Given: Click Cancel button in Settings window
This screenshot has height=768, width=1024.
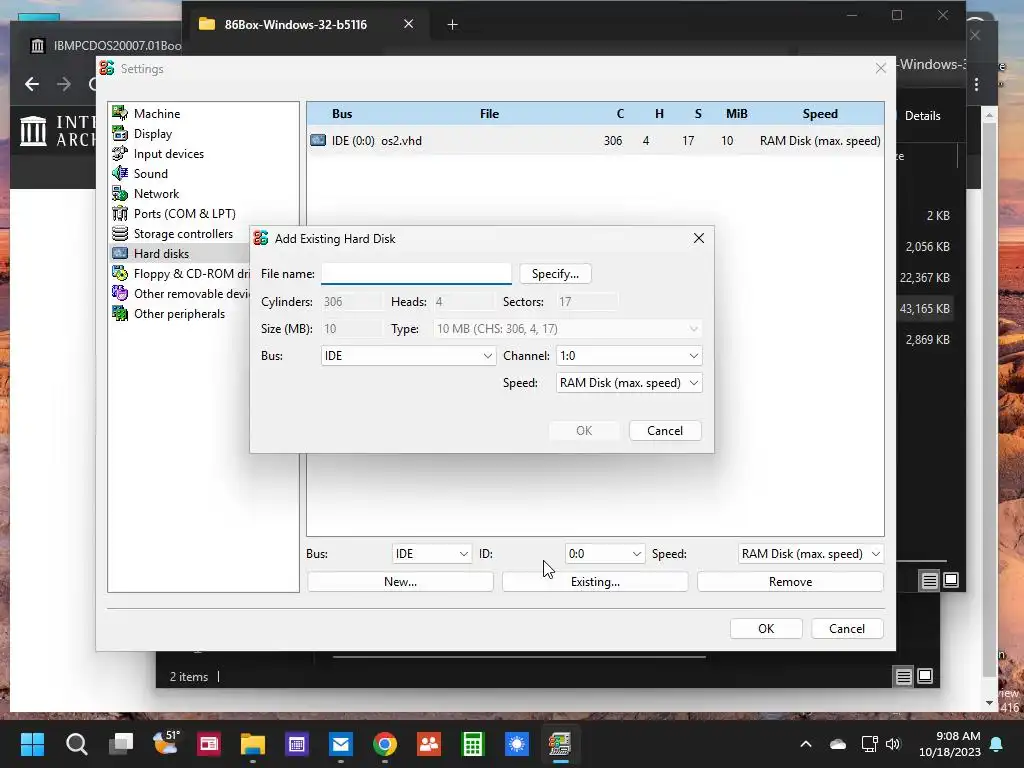Looking at the screenshot, I should (847, 628).
